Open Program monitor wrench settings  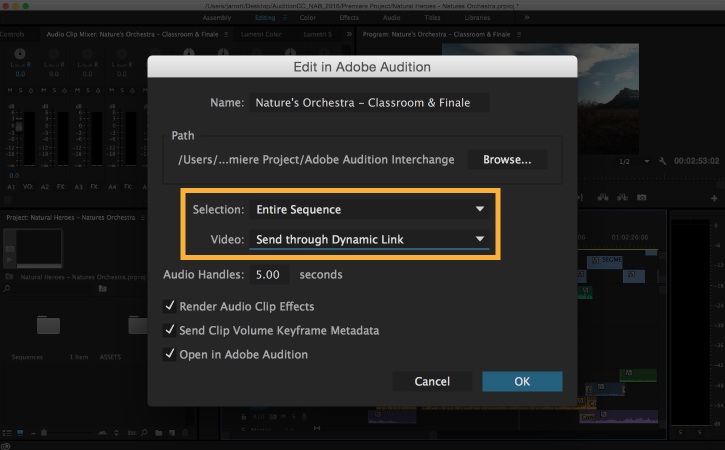(663, 161)
